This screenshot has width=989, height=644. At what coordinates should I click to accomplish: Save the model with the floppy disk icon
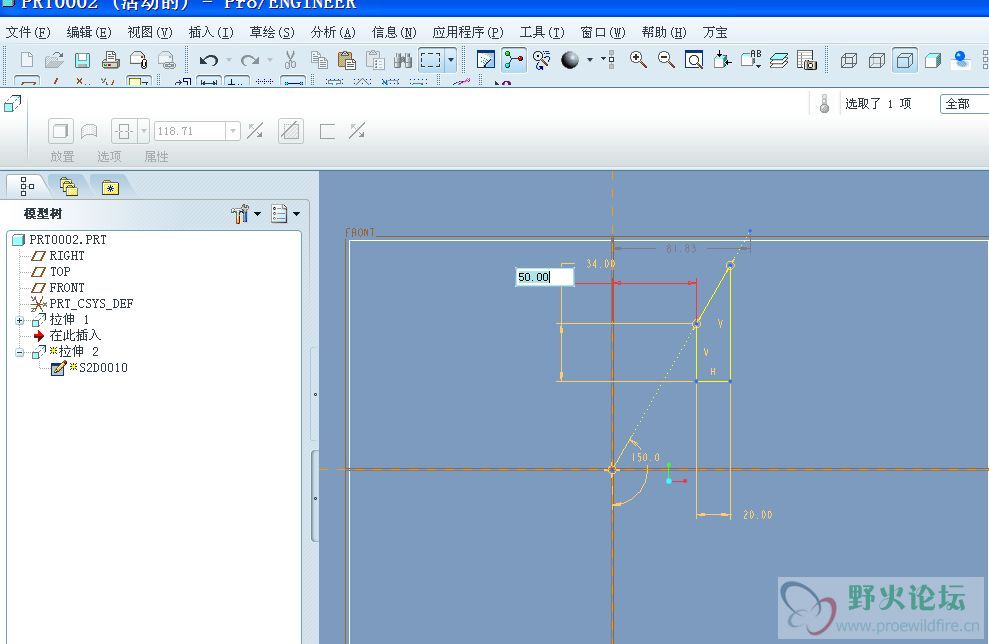coord(82,60)
